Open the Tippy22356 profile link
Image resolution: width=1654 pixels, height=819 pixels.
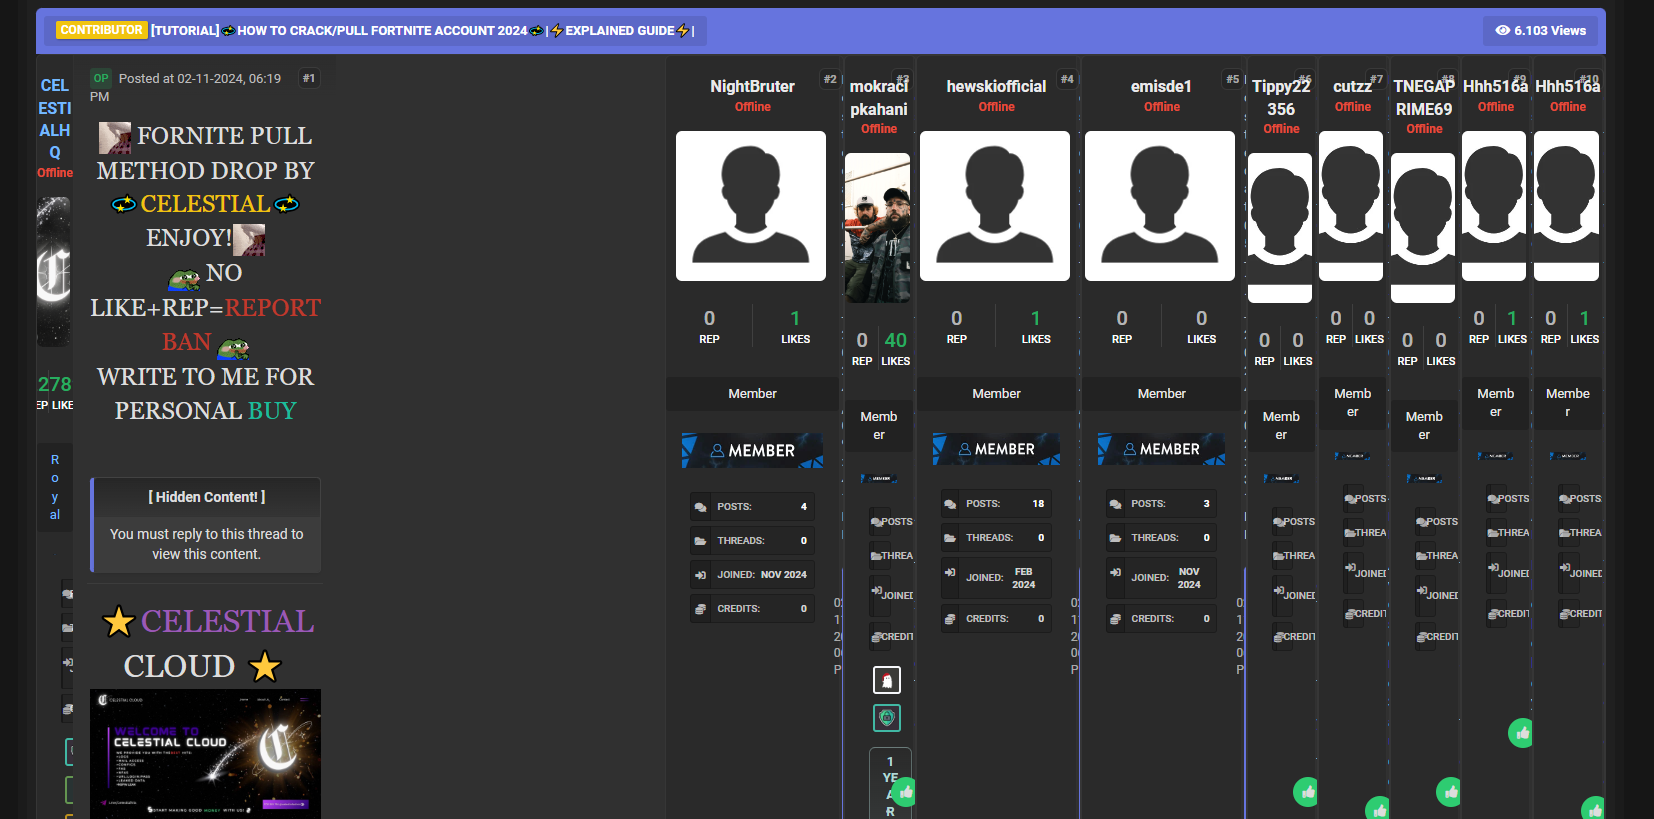(x=1281, y=98)
